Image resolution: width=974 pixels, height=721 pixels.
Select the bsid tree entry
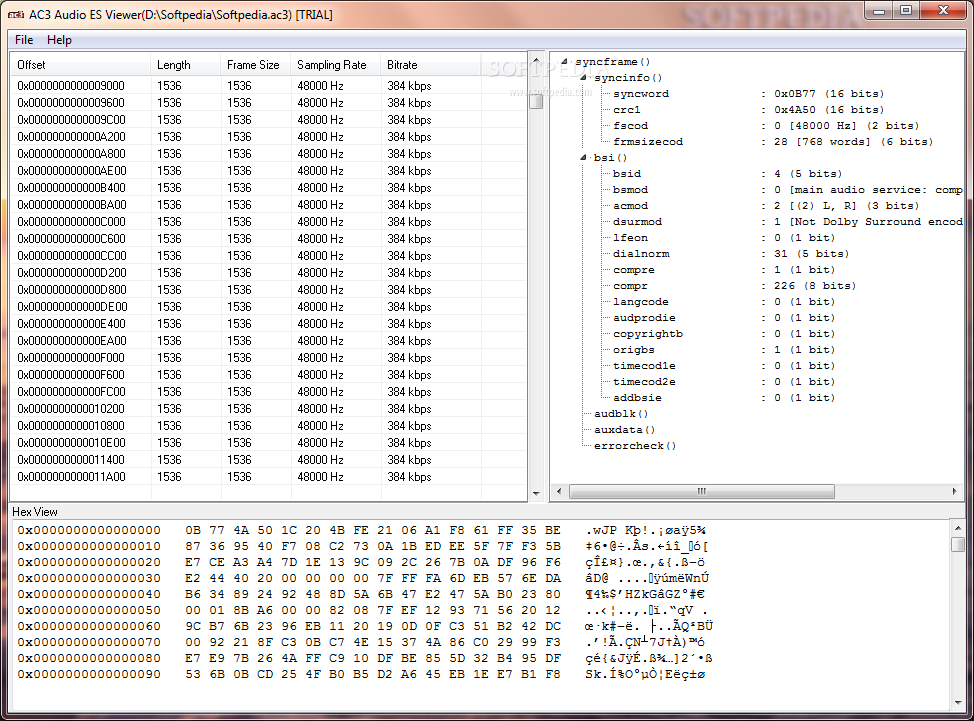coord(727,174)
